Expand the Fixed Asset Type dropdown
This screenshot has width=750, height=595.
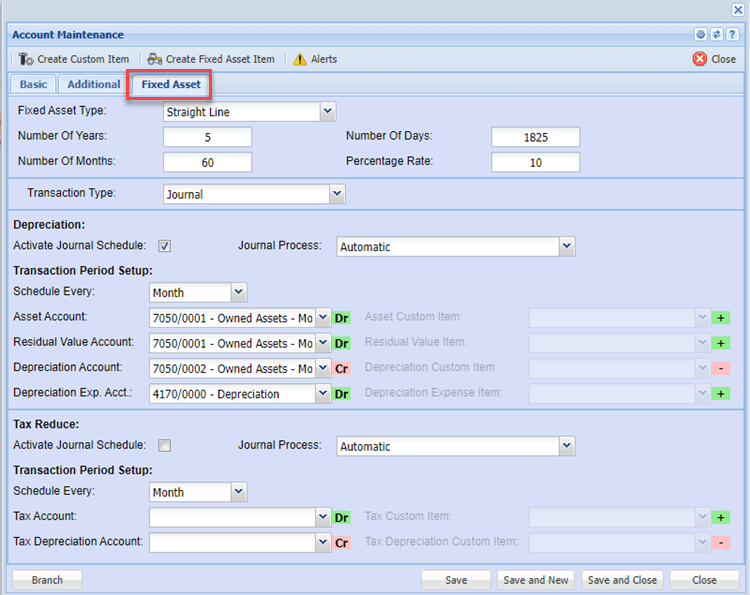328,112
